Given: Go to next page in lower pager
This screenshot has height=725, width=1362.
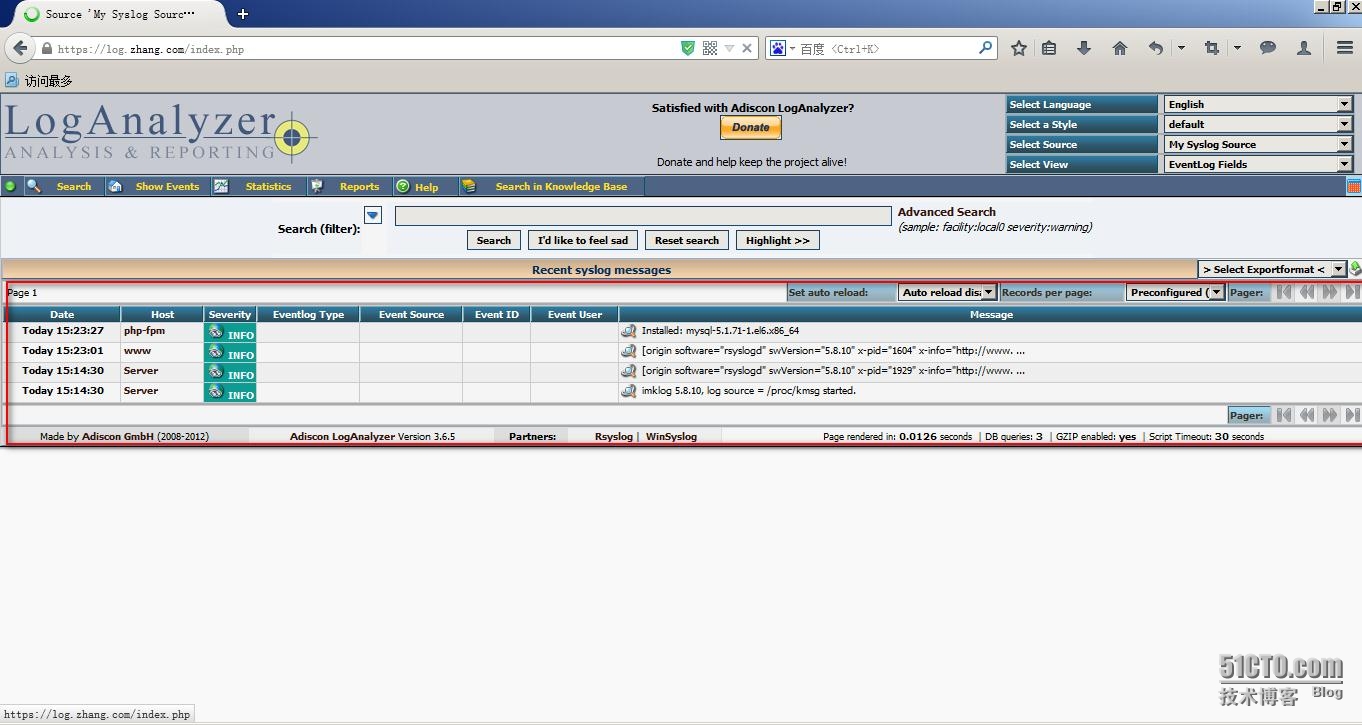Looking at the screenshot, I should (x=1330, y=415).
